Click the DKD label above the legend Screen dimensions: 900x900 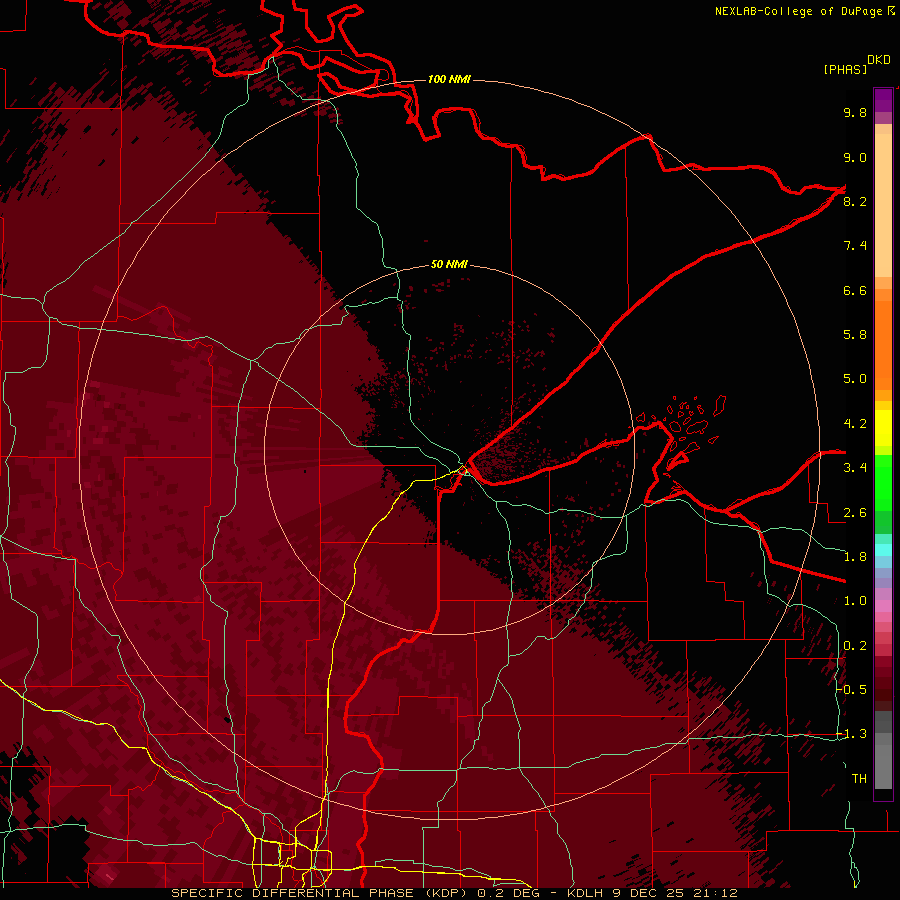[879, 60]
